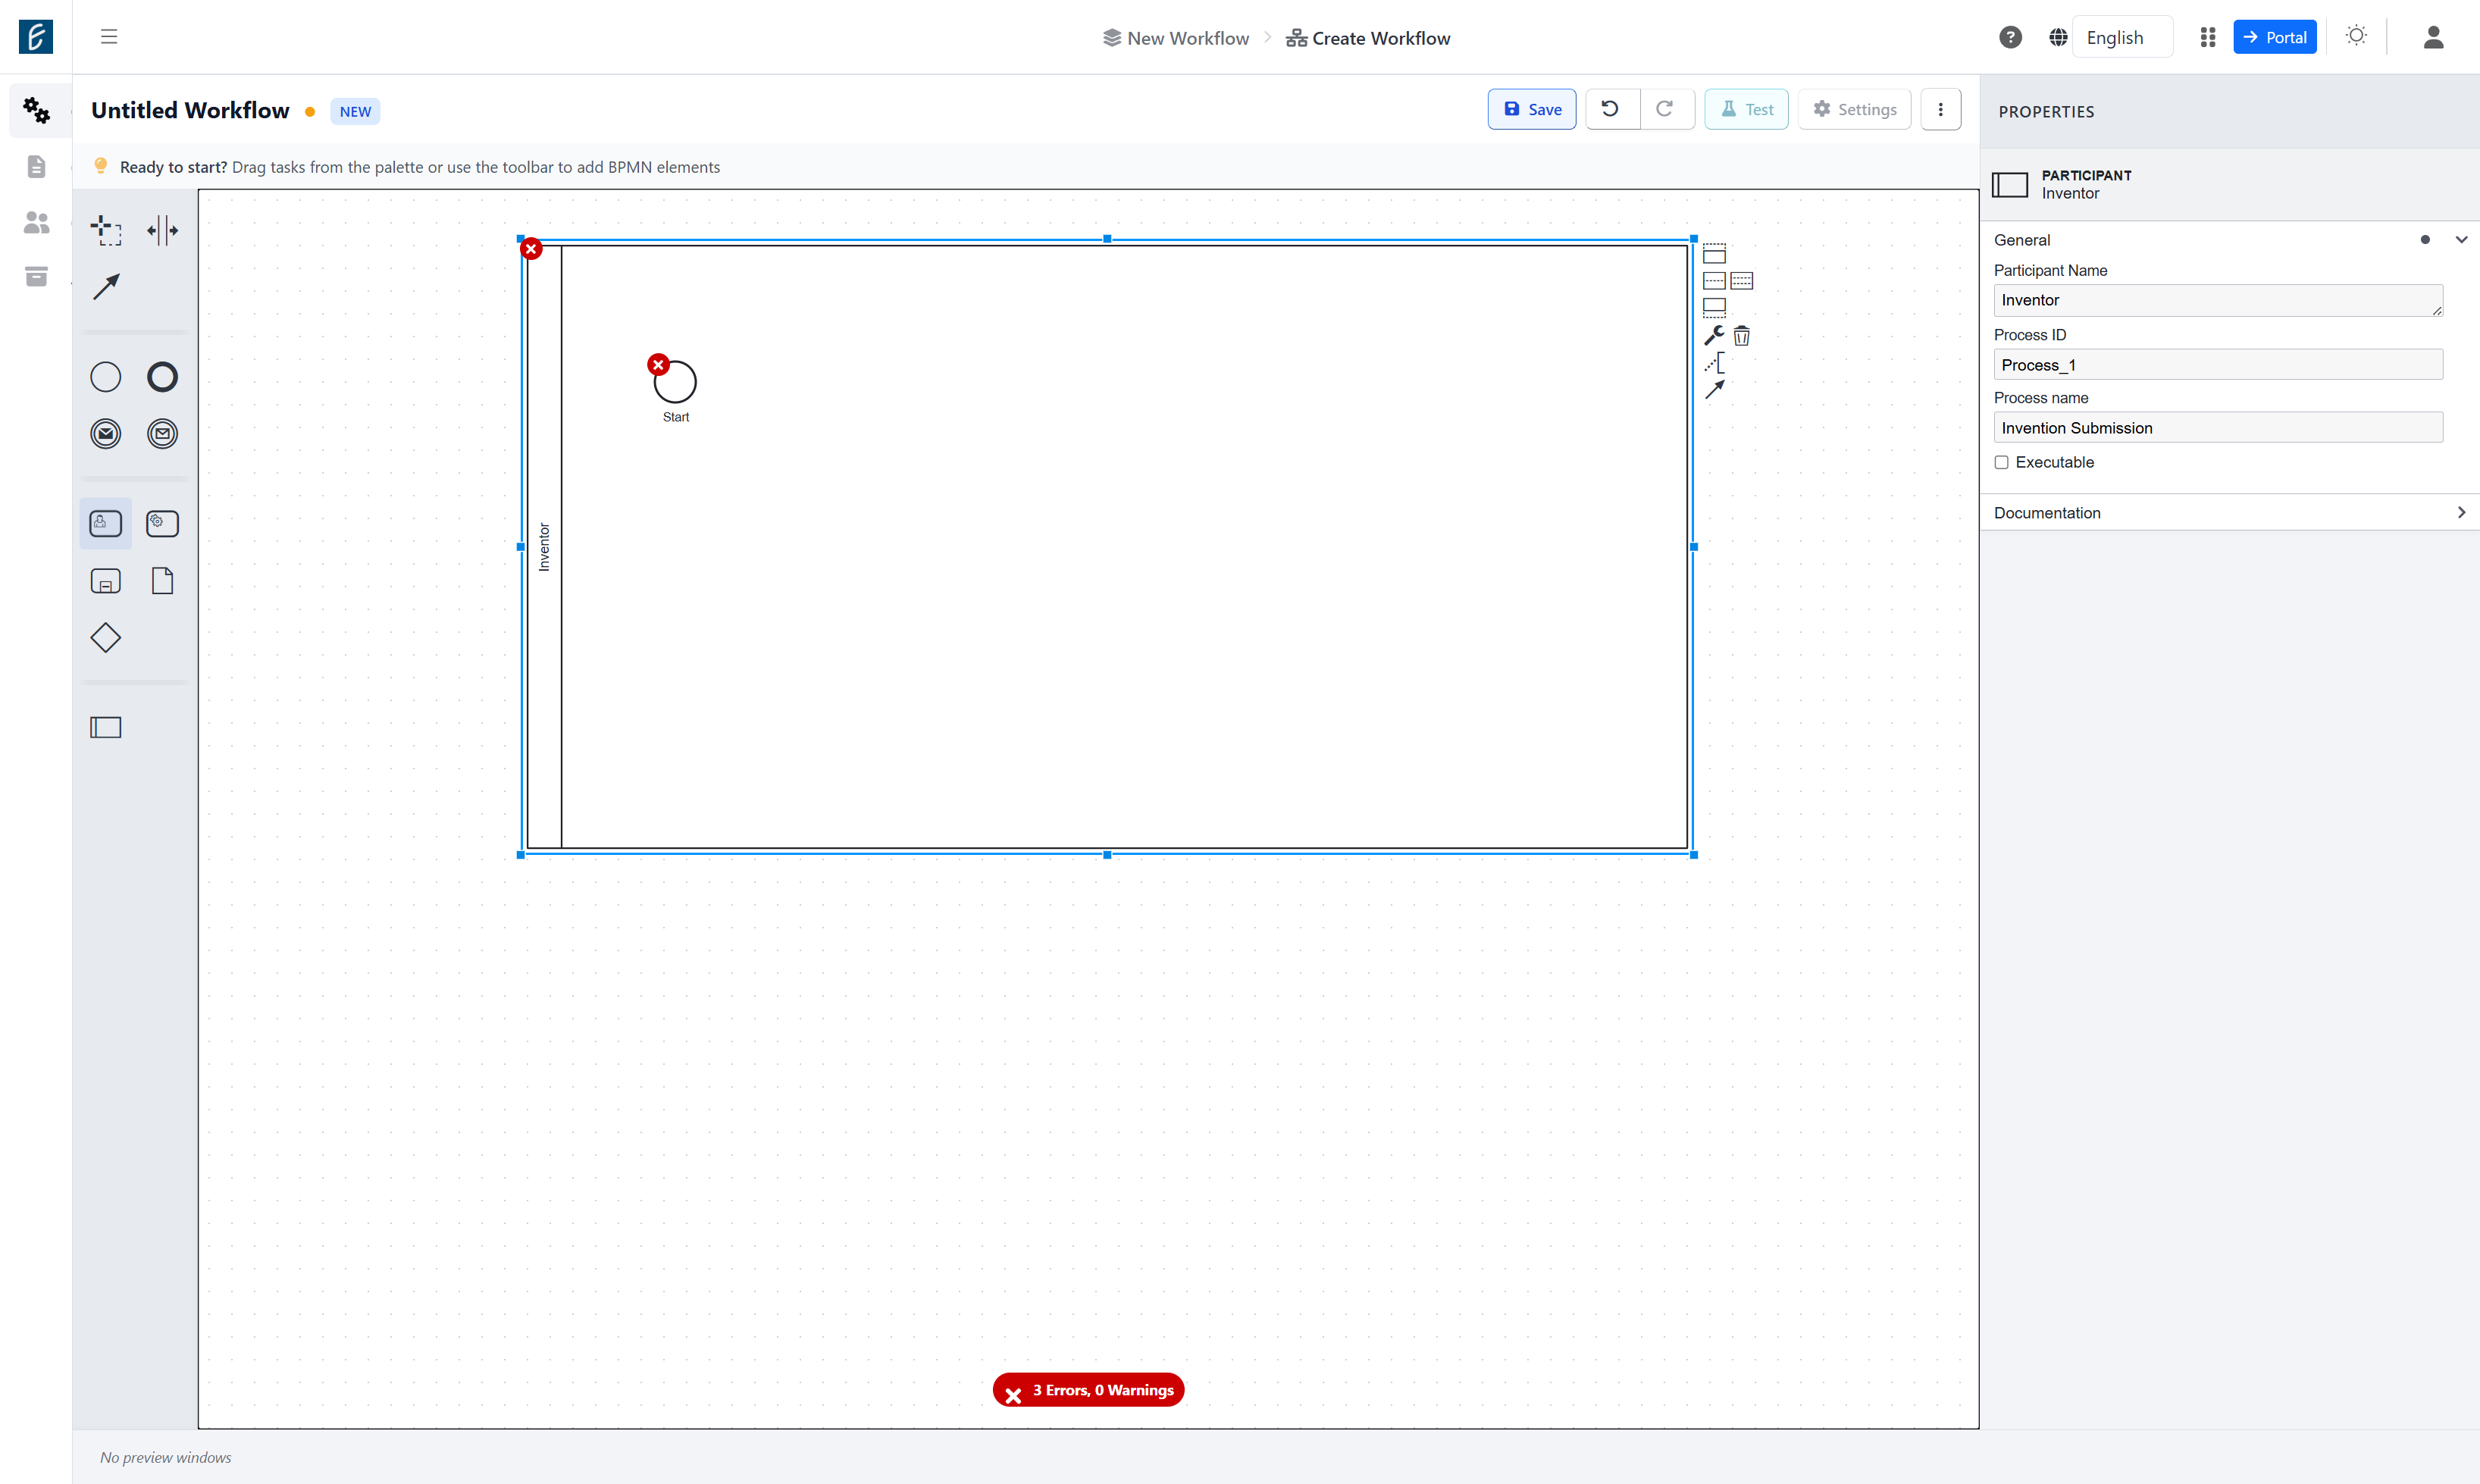
Task: Choose the message catch event with outlined envelope
Action: pos(162,434)
